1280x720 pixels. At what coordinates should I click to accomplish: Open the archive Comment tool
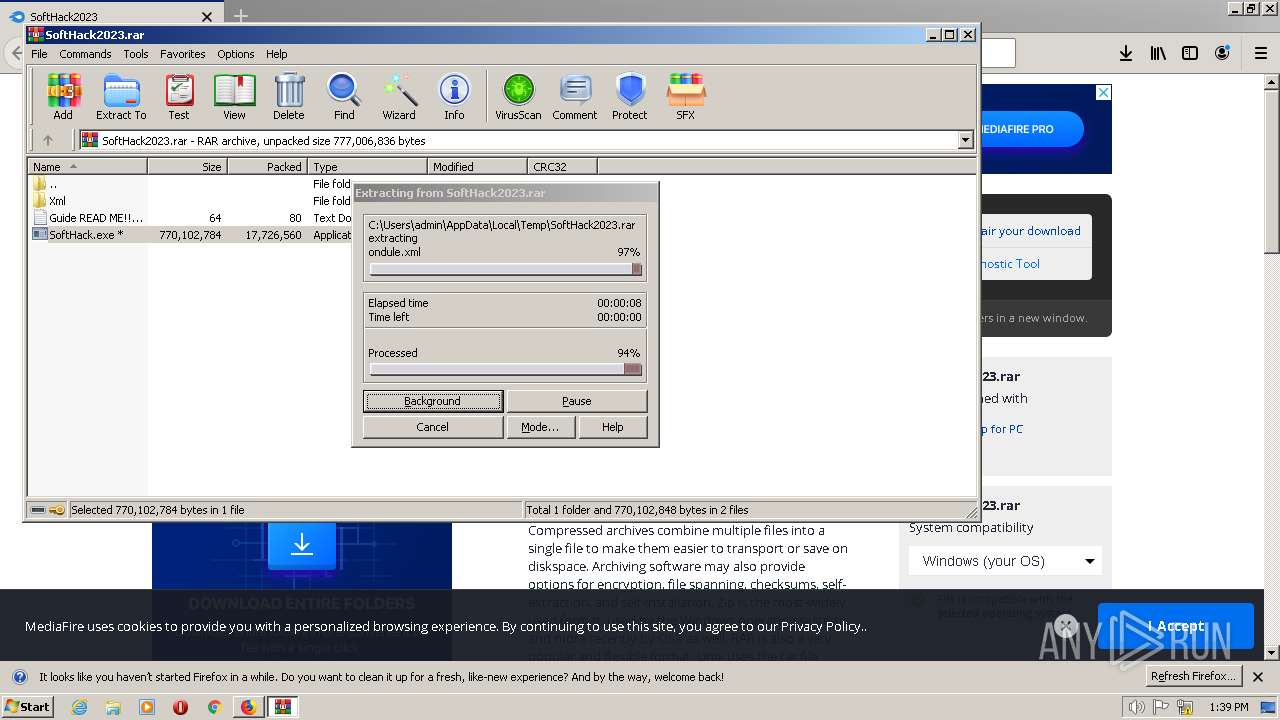[x=575, y=97]
